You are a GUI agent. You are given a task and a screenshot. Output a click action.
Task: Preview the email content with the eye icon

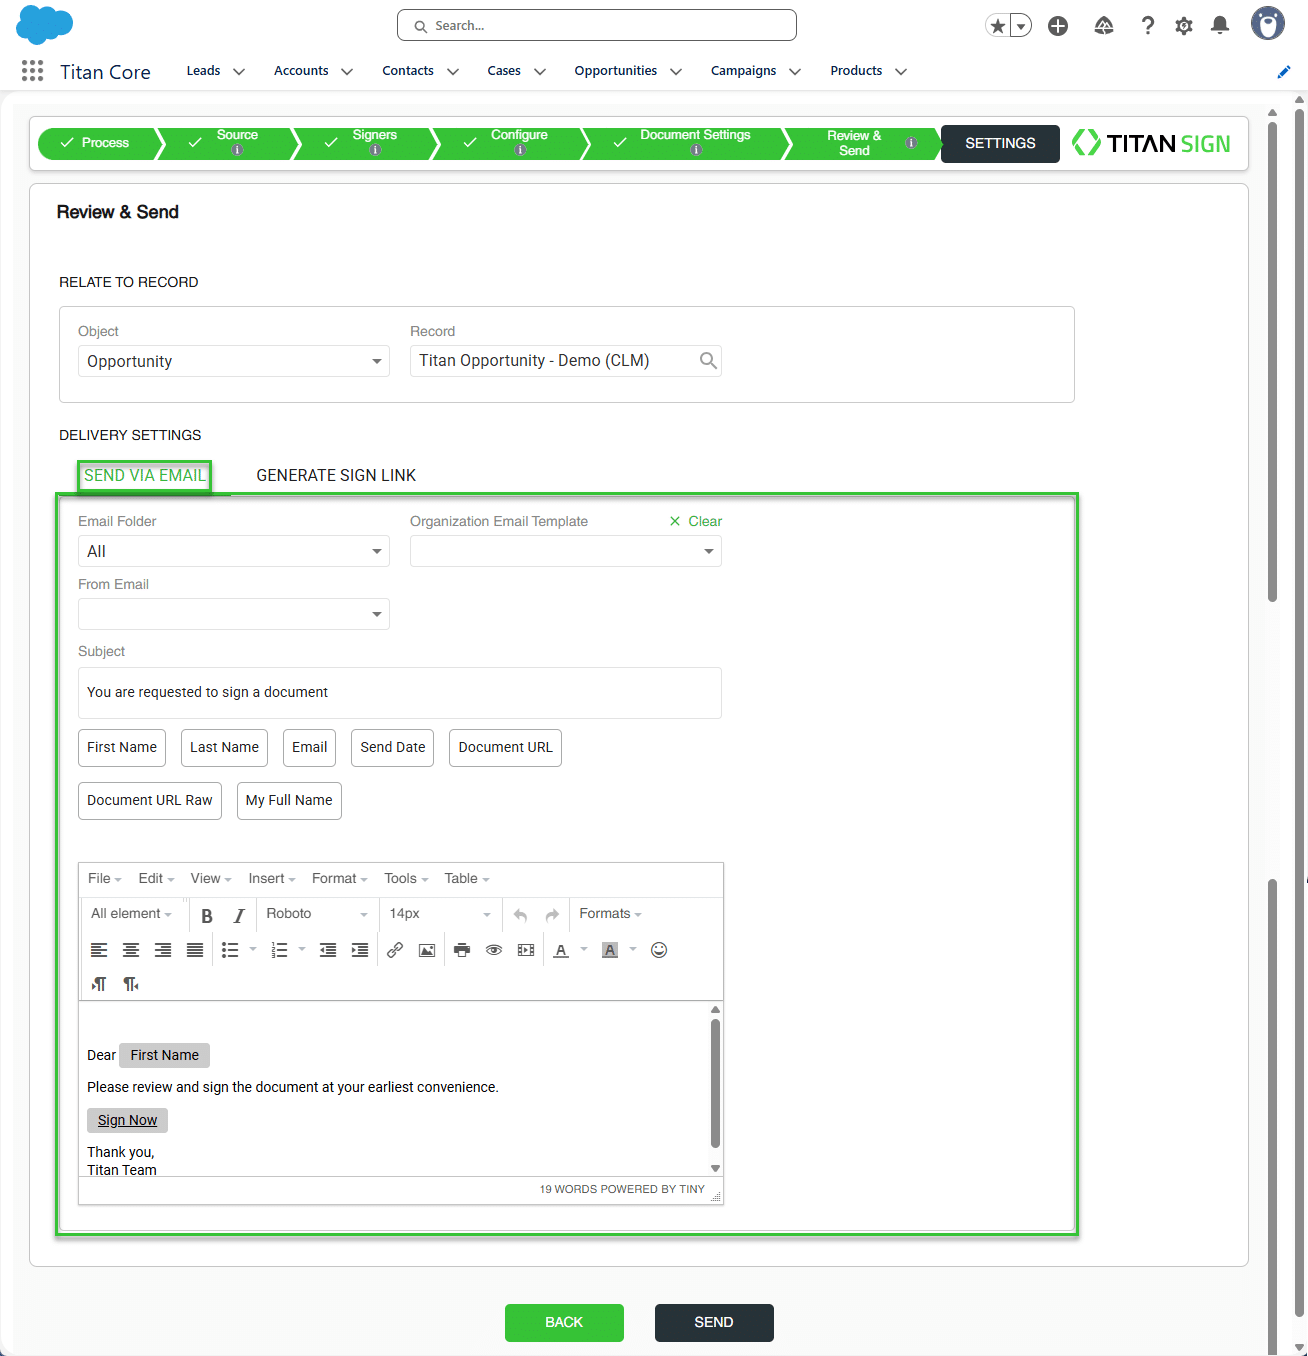click(493, 949)
